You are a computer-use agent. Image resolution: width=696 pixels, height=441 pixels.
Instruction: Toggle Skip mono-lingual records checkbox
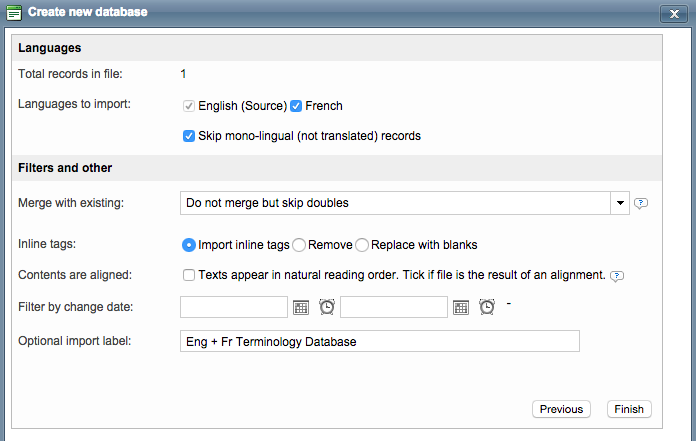click(189, 136)
